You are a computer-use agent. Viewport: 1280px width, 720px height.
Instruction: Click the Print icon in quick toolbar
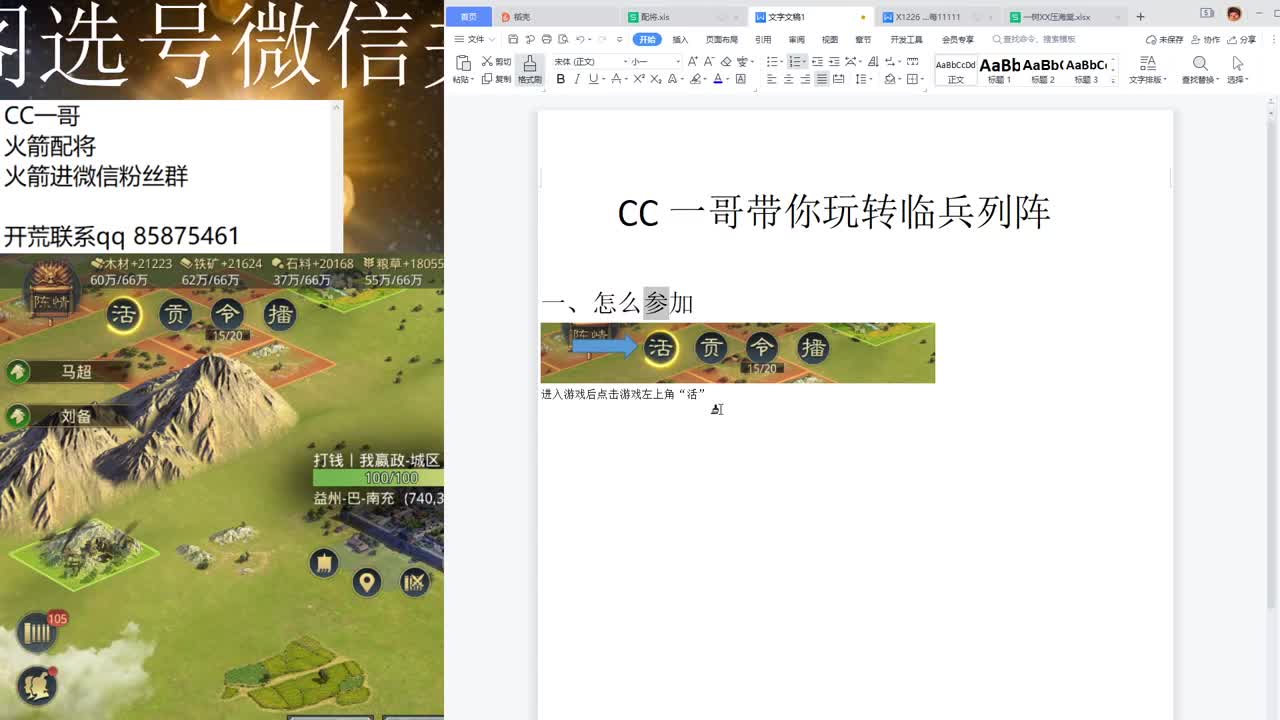[546, 39]
